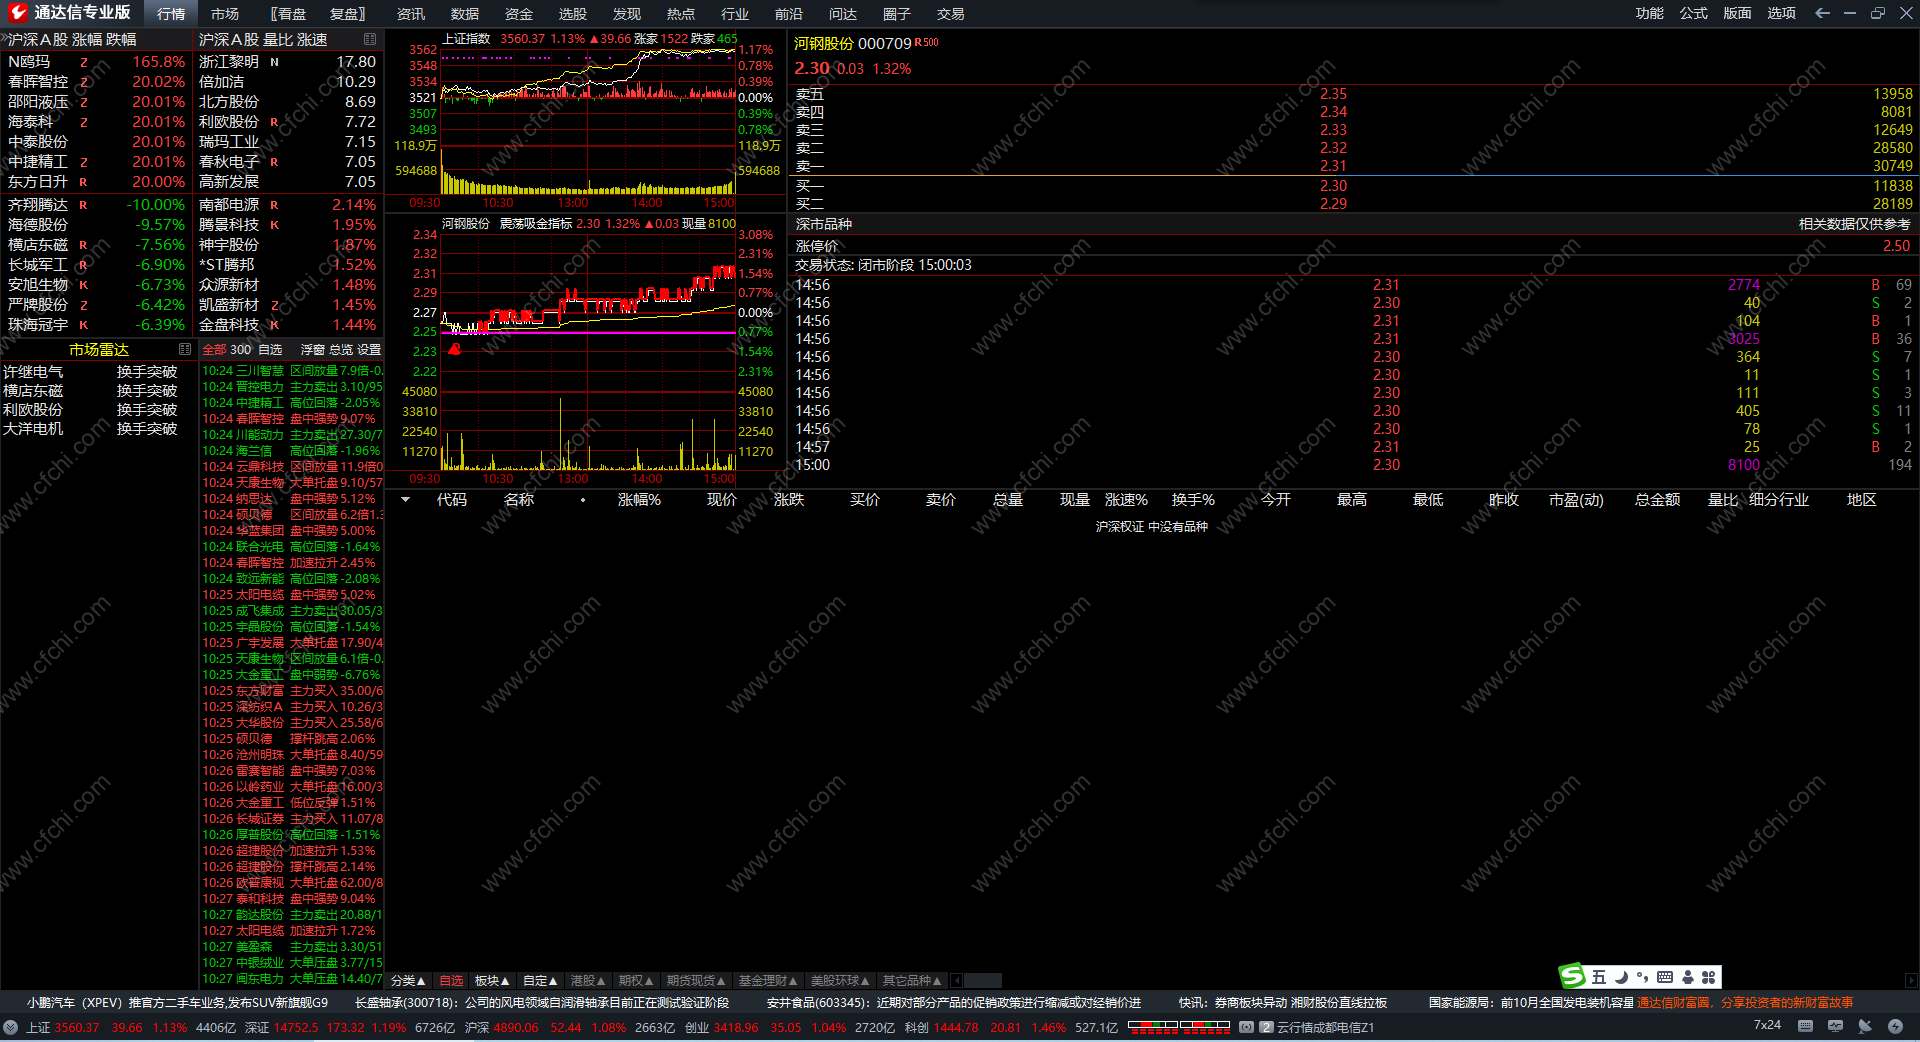Screen dimensions: 1920x1042
Task: Click the back arrow in the title bar
Action: coord(1822,13)
